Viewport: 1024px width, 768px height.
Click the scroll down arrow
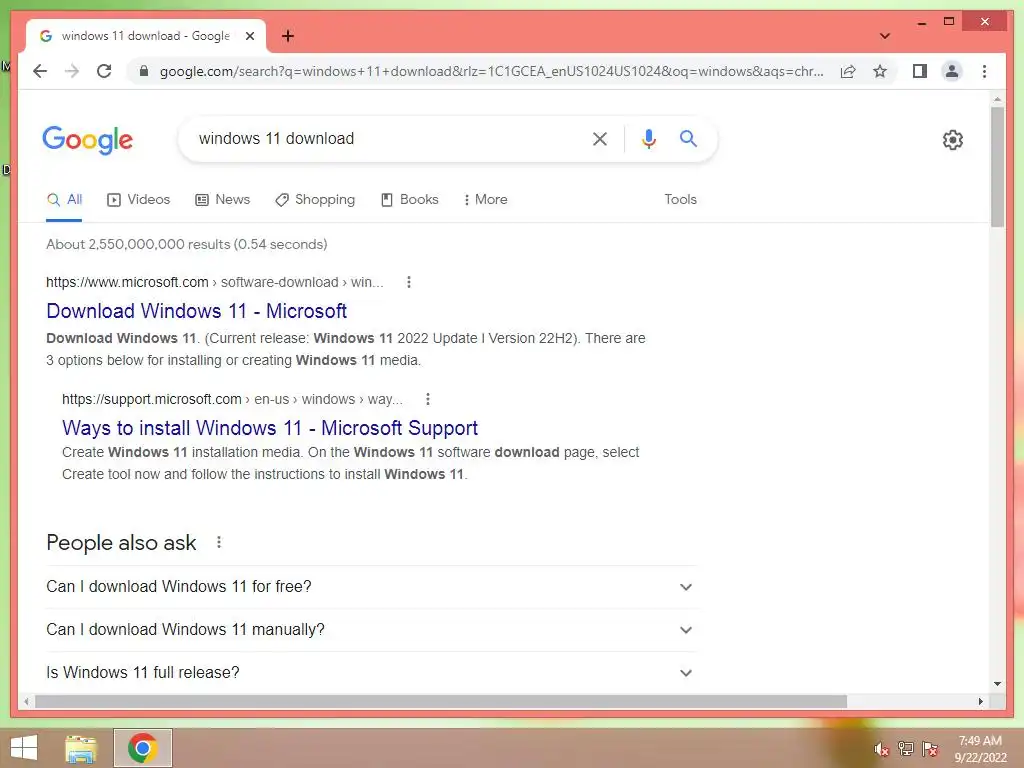click(x=997, y=684)
